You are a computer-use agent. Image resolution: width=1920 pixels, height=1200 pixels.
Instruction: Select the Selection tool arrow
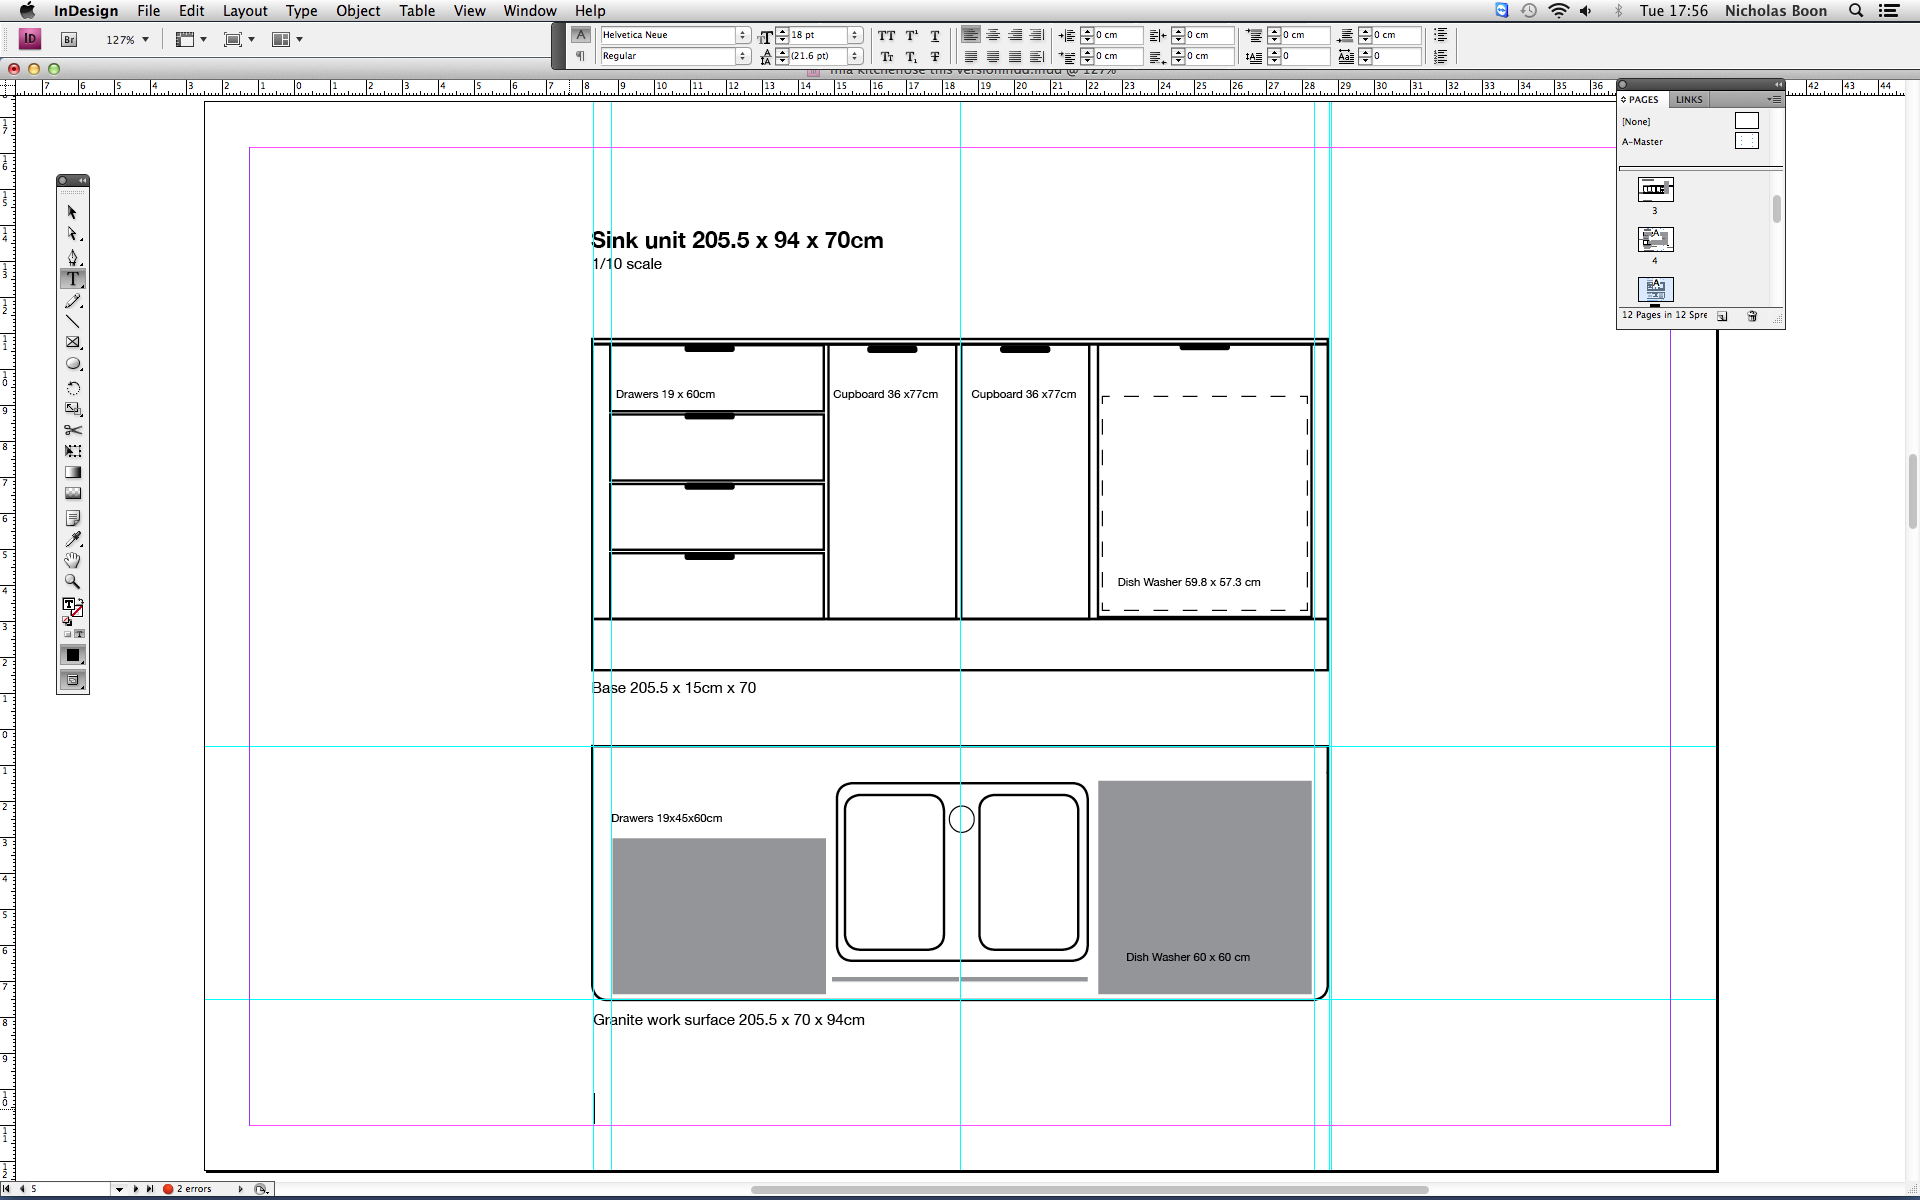coord(72,212)
